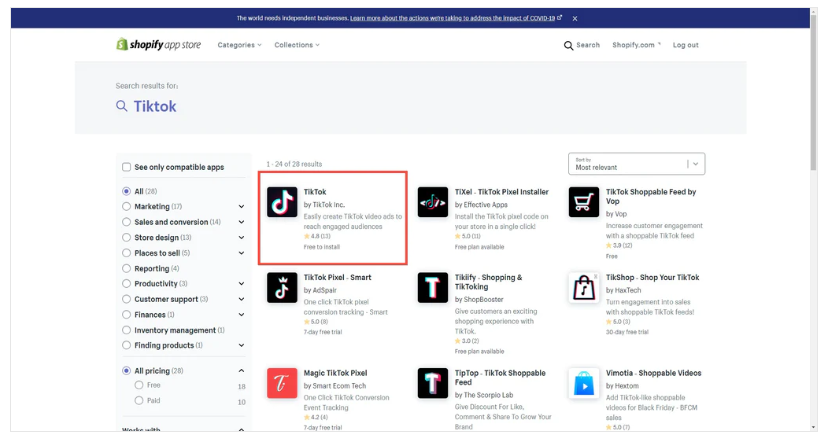This screenshot has height=439, width=825.
Task: Open the TikShop shopping bag icon
Action: coord(583,287)
